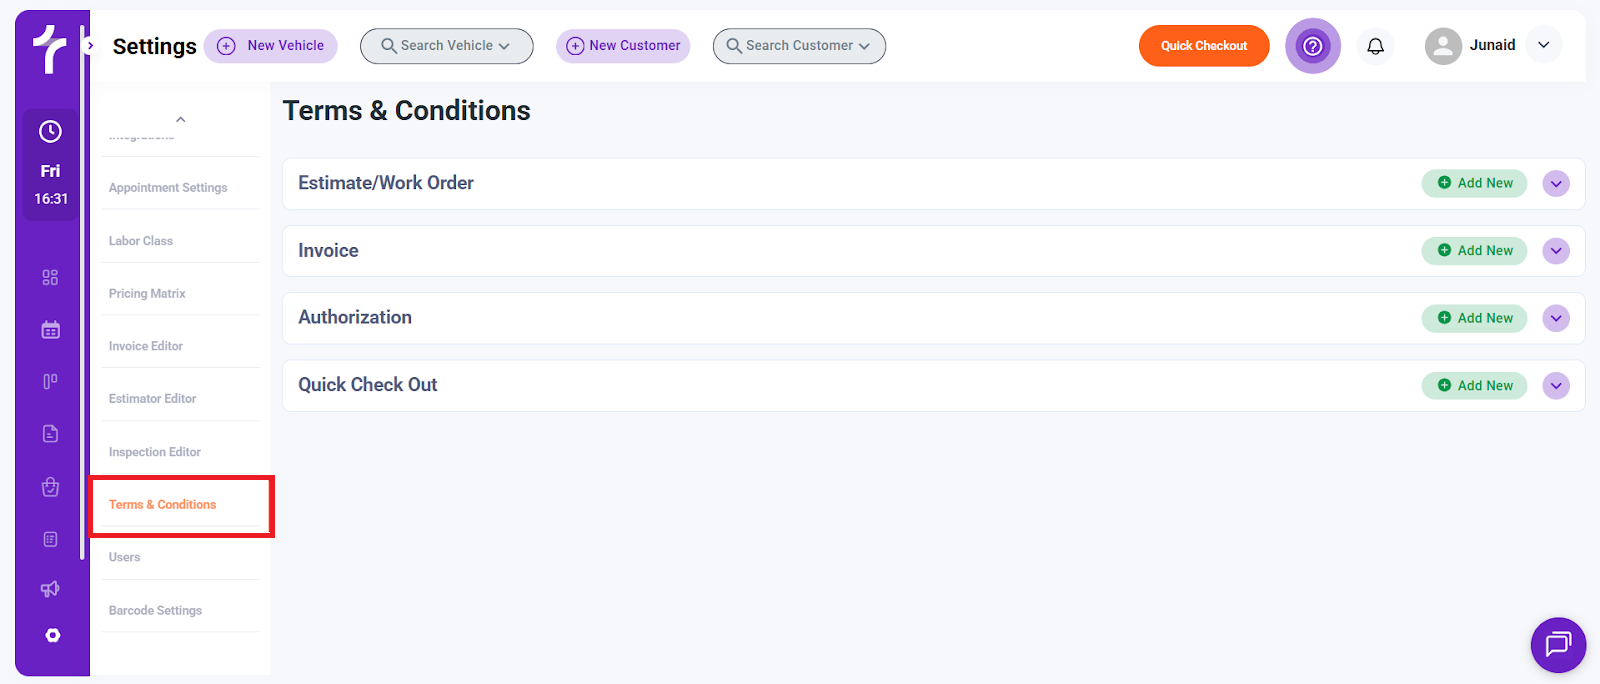Viewport: 1600px width, 684px height.
Task: Open the chat support bubble
Action: [x=1557, y=644]
